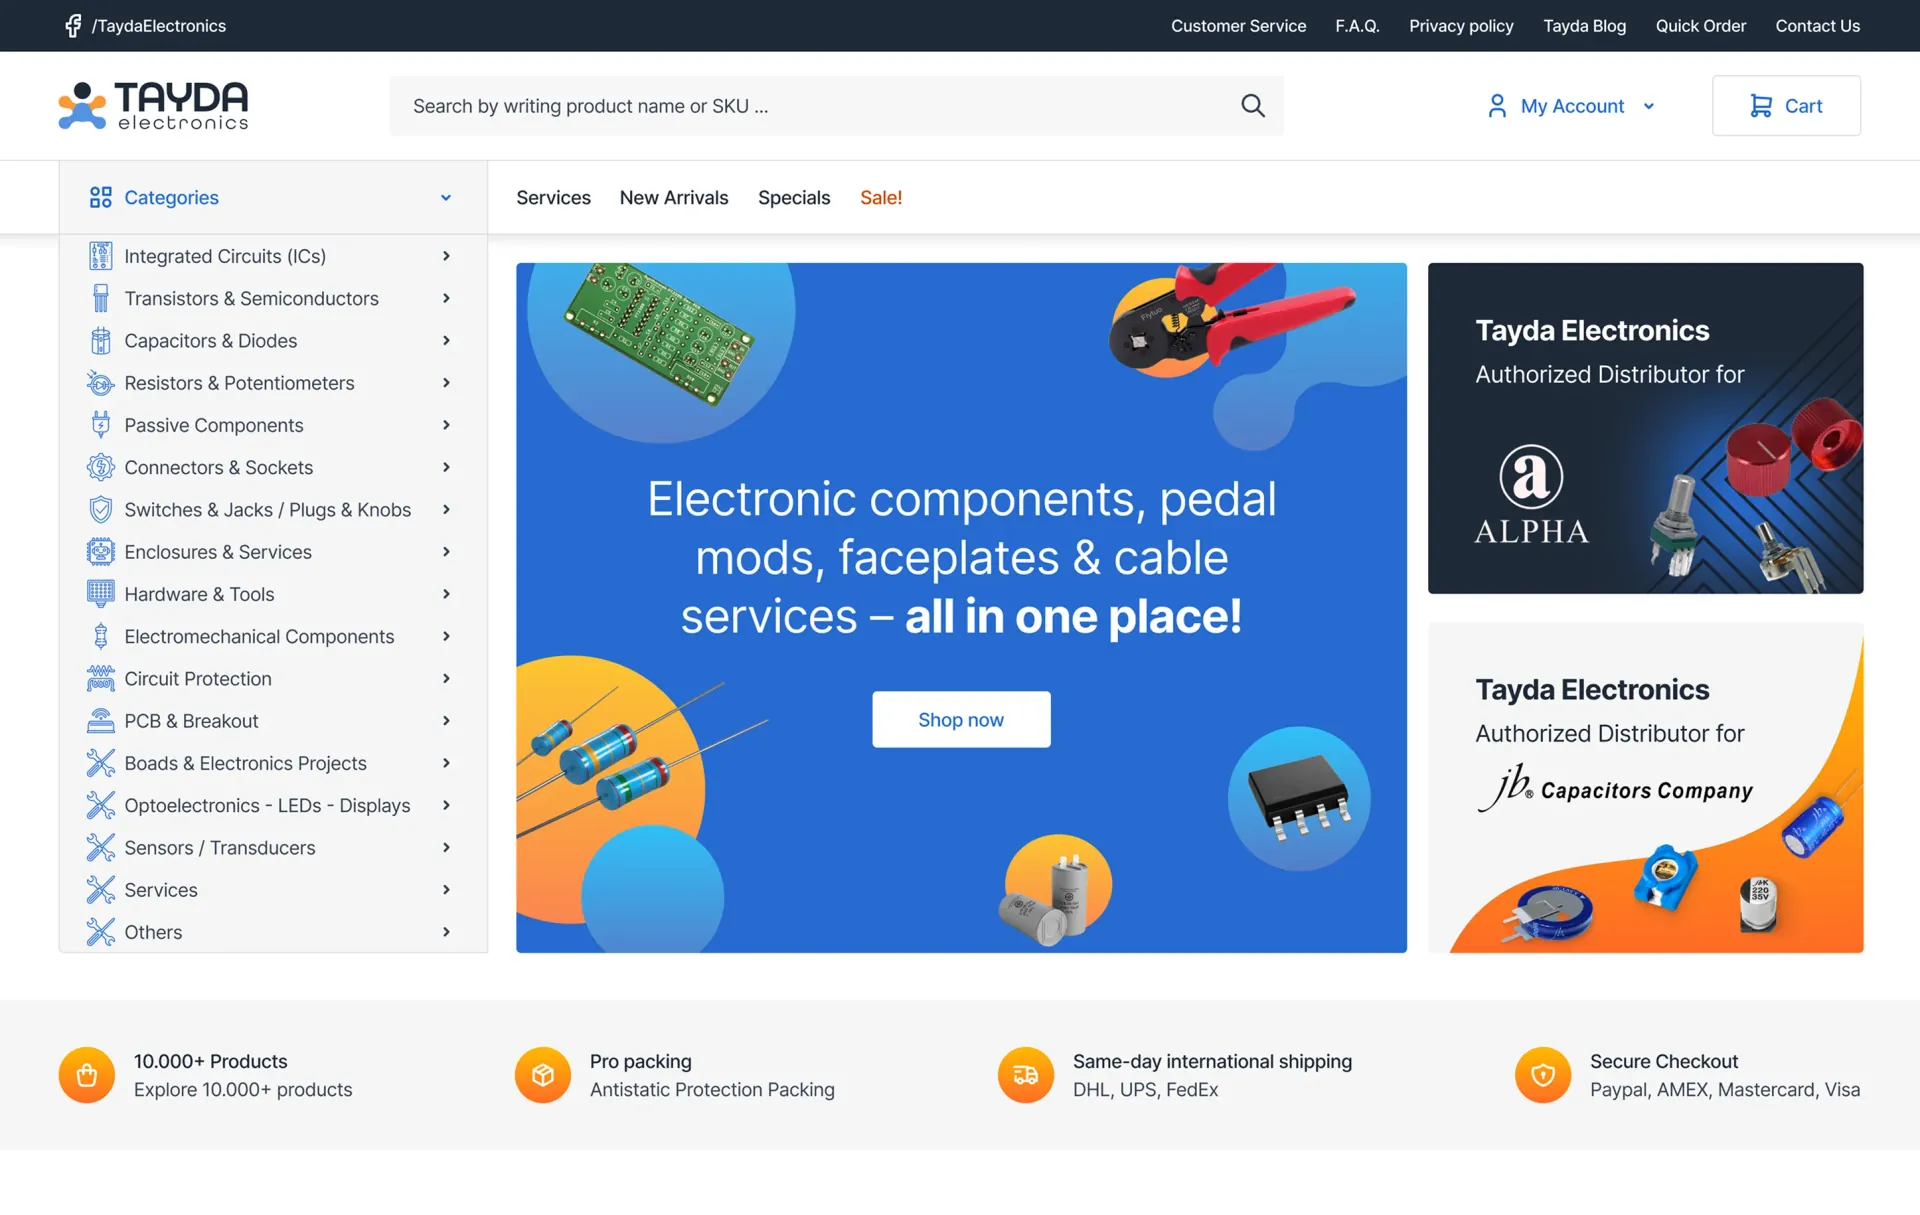The height and width of the screenshot is (1215, 1920).
Task: Click the Connectors & Sockets icon
Action: 101,467
